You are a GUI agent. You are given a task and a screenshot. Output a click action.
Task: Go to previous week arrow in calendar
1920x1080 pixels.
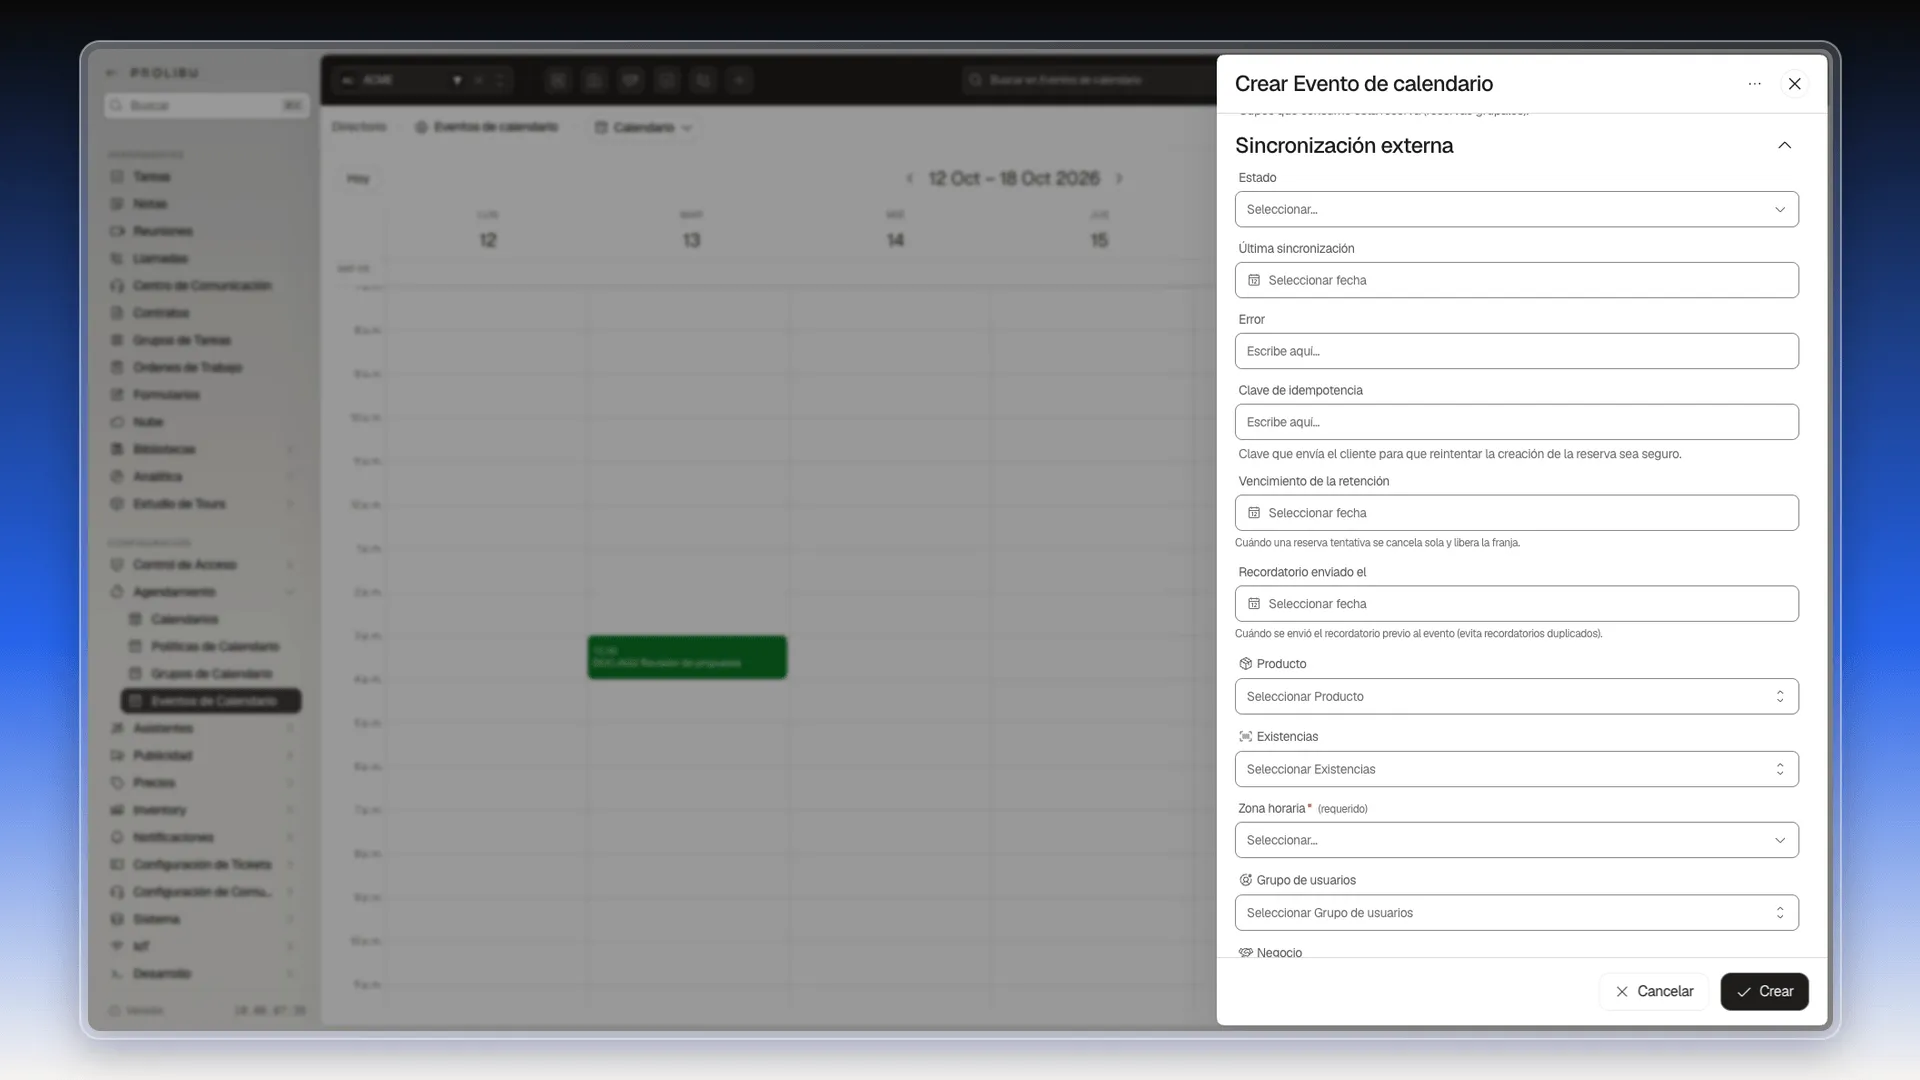(909, 179)
